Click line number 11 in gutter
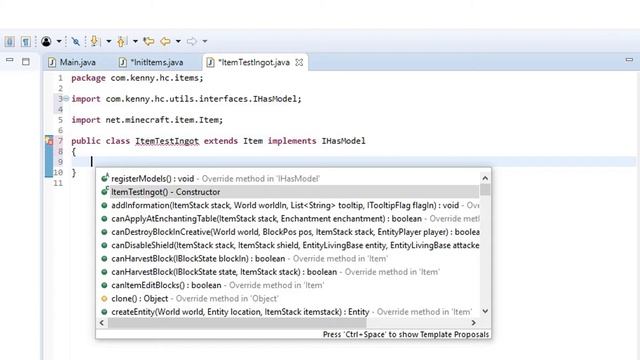This screenshot has width=640, height=360. (x=58, y=183)
